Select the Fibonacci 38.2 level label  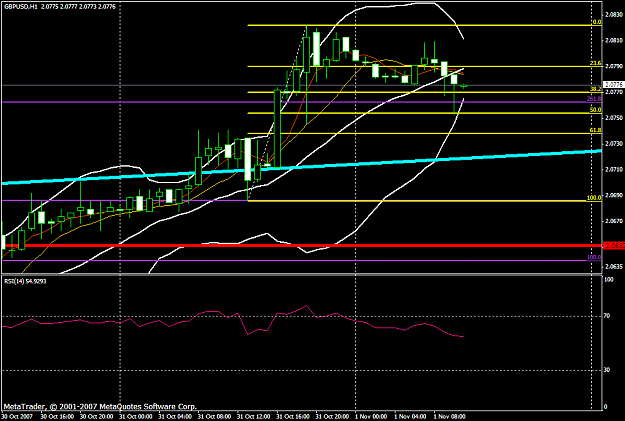[596, 89]
